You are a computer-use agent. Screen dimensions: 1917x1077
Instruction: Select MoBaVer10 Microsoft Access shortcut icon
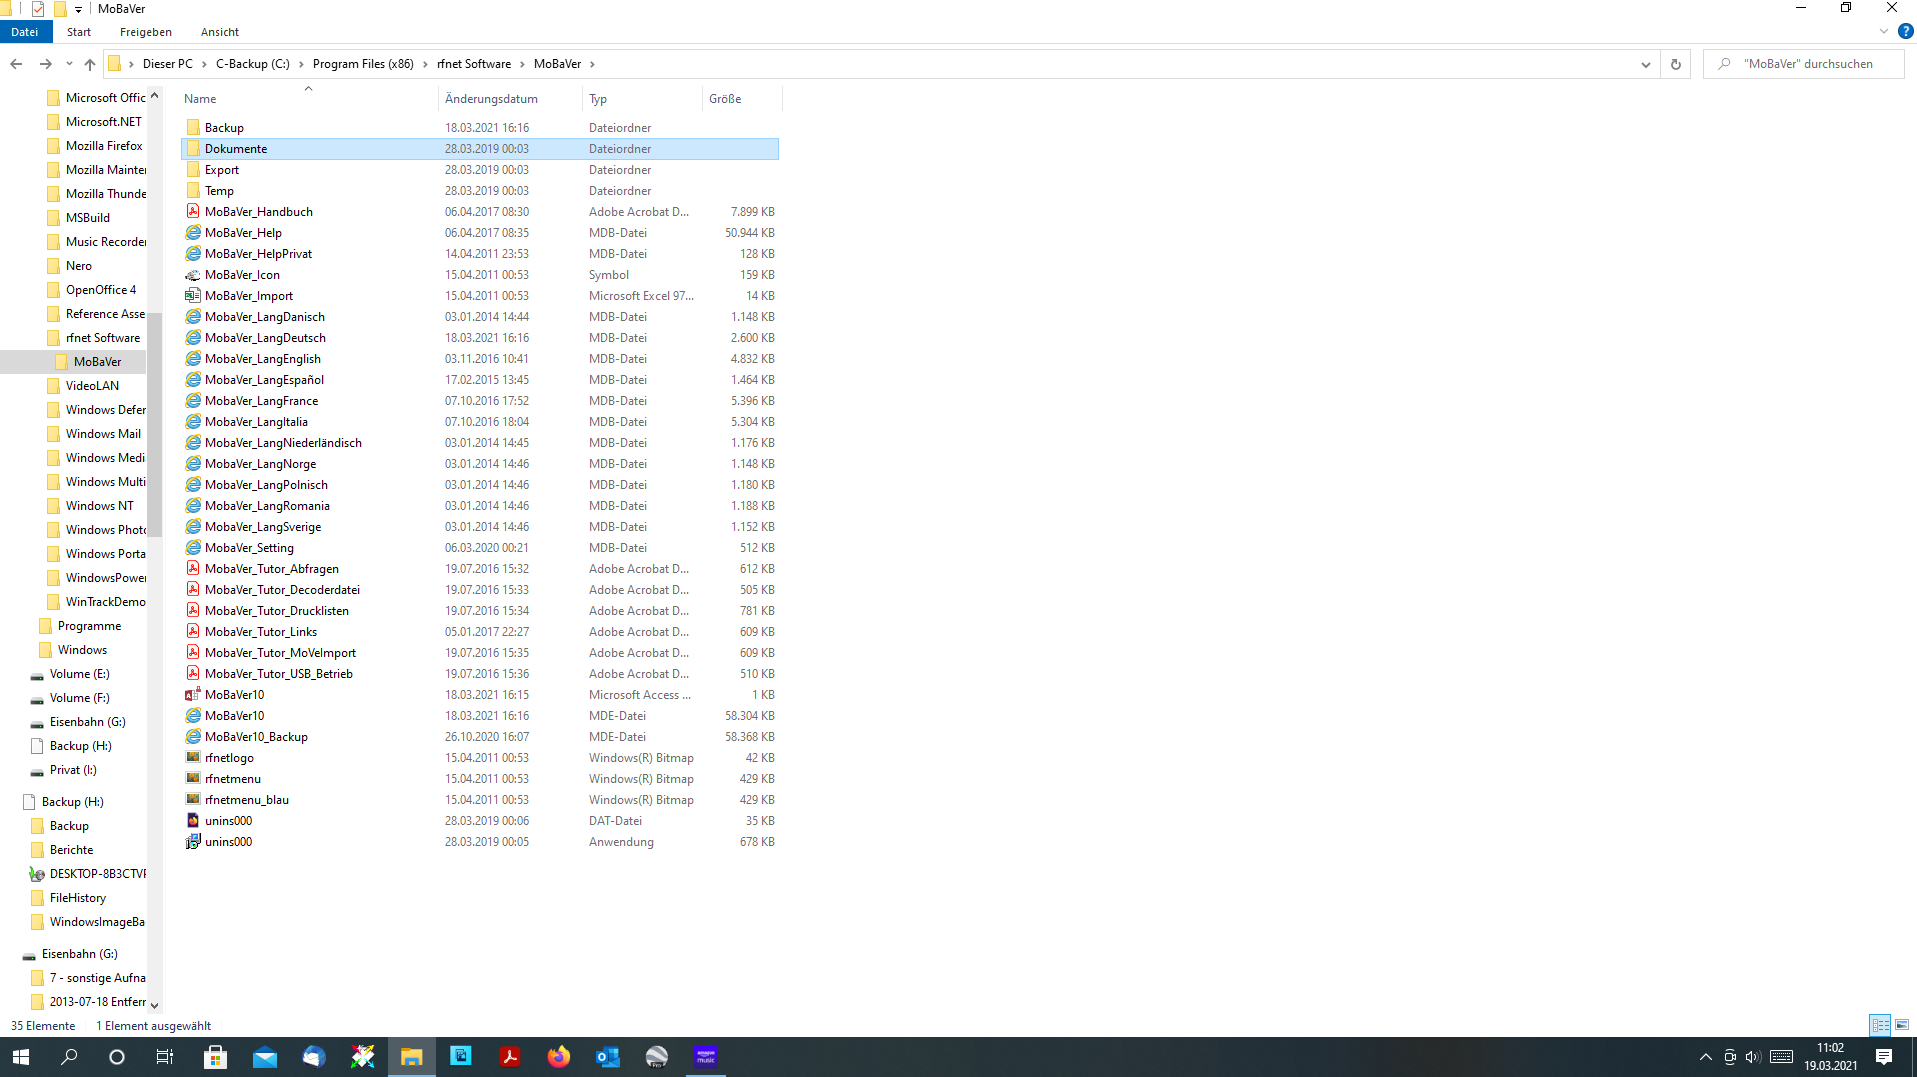coord(193,694)
